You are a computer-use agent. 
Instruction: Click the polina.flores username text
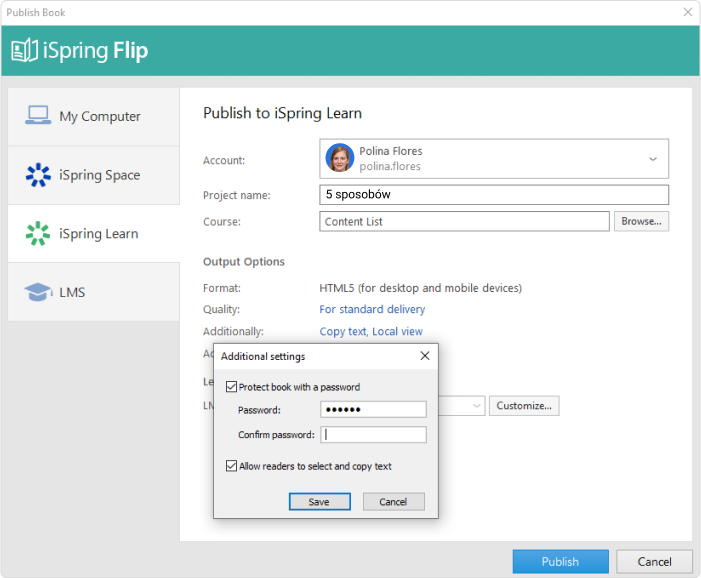pyautogui.click(x=390, y=166)
